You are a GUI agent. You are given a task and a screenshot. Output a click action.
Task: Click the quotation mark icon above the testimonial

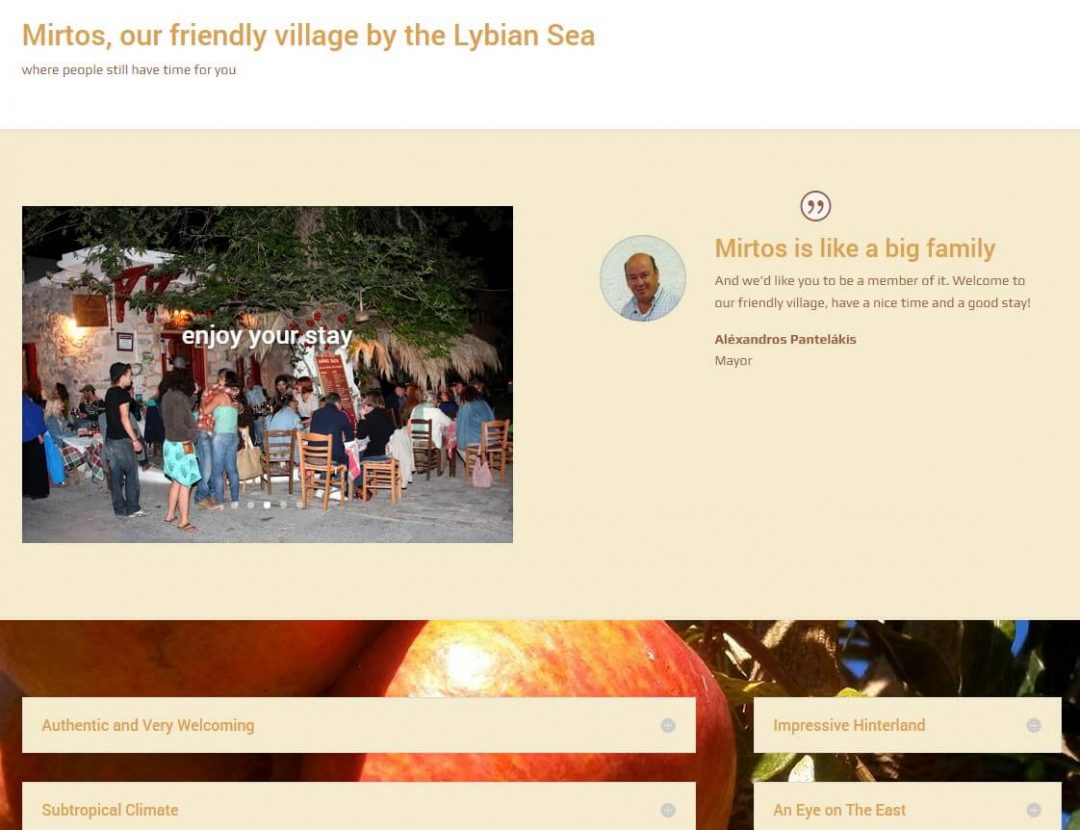click(x=816, y=206)
